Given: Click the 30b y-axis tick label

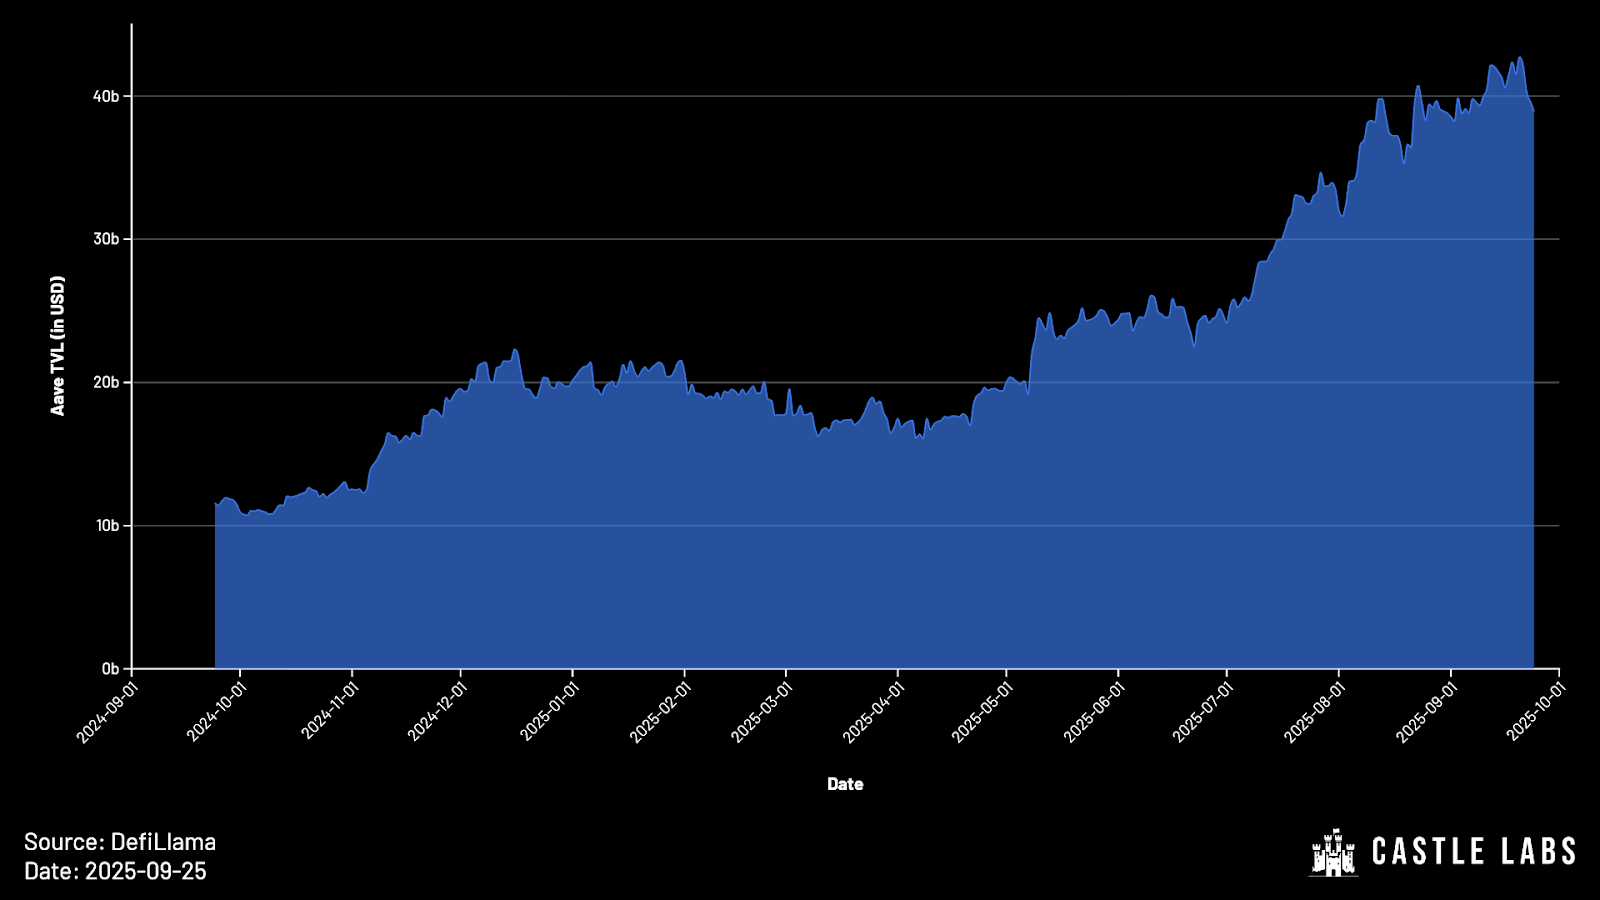Looking at the screenshot, I should [x=106, y=239].
